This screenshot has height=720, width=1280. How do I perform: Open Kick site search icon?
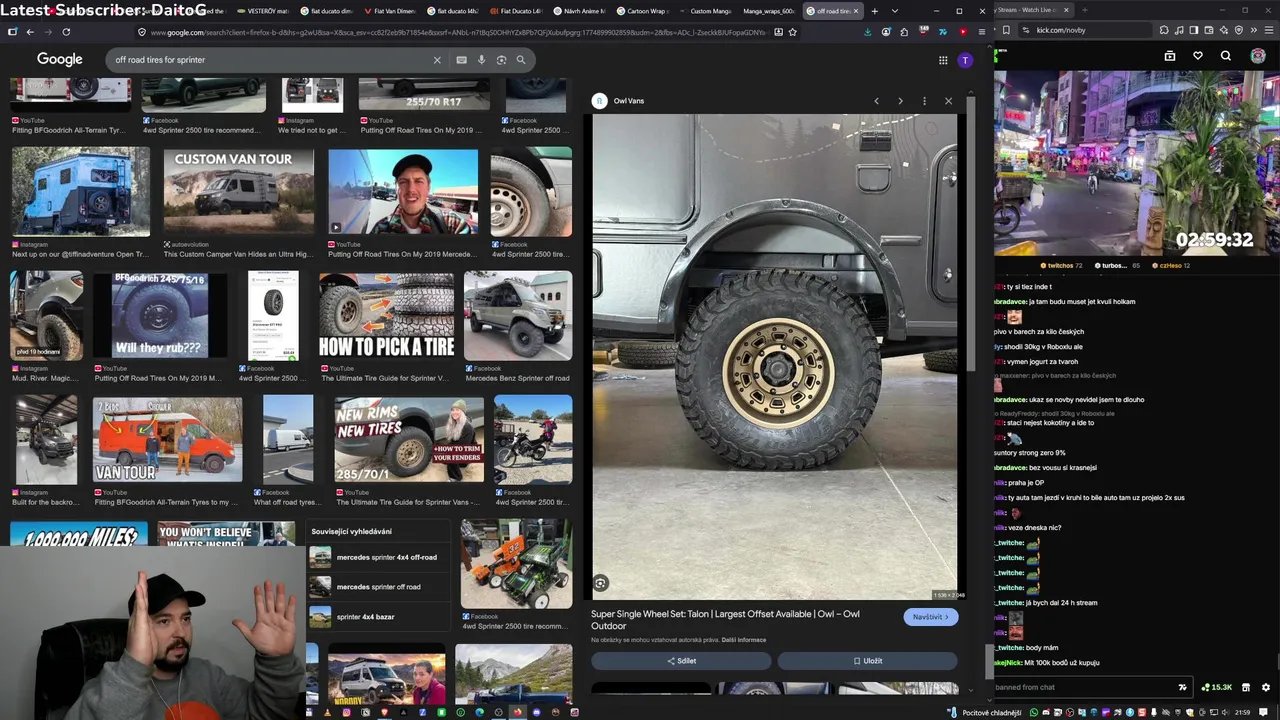click(x=1226, y=56)
